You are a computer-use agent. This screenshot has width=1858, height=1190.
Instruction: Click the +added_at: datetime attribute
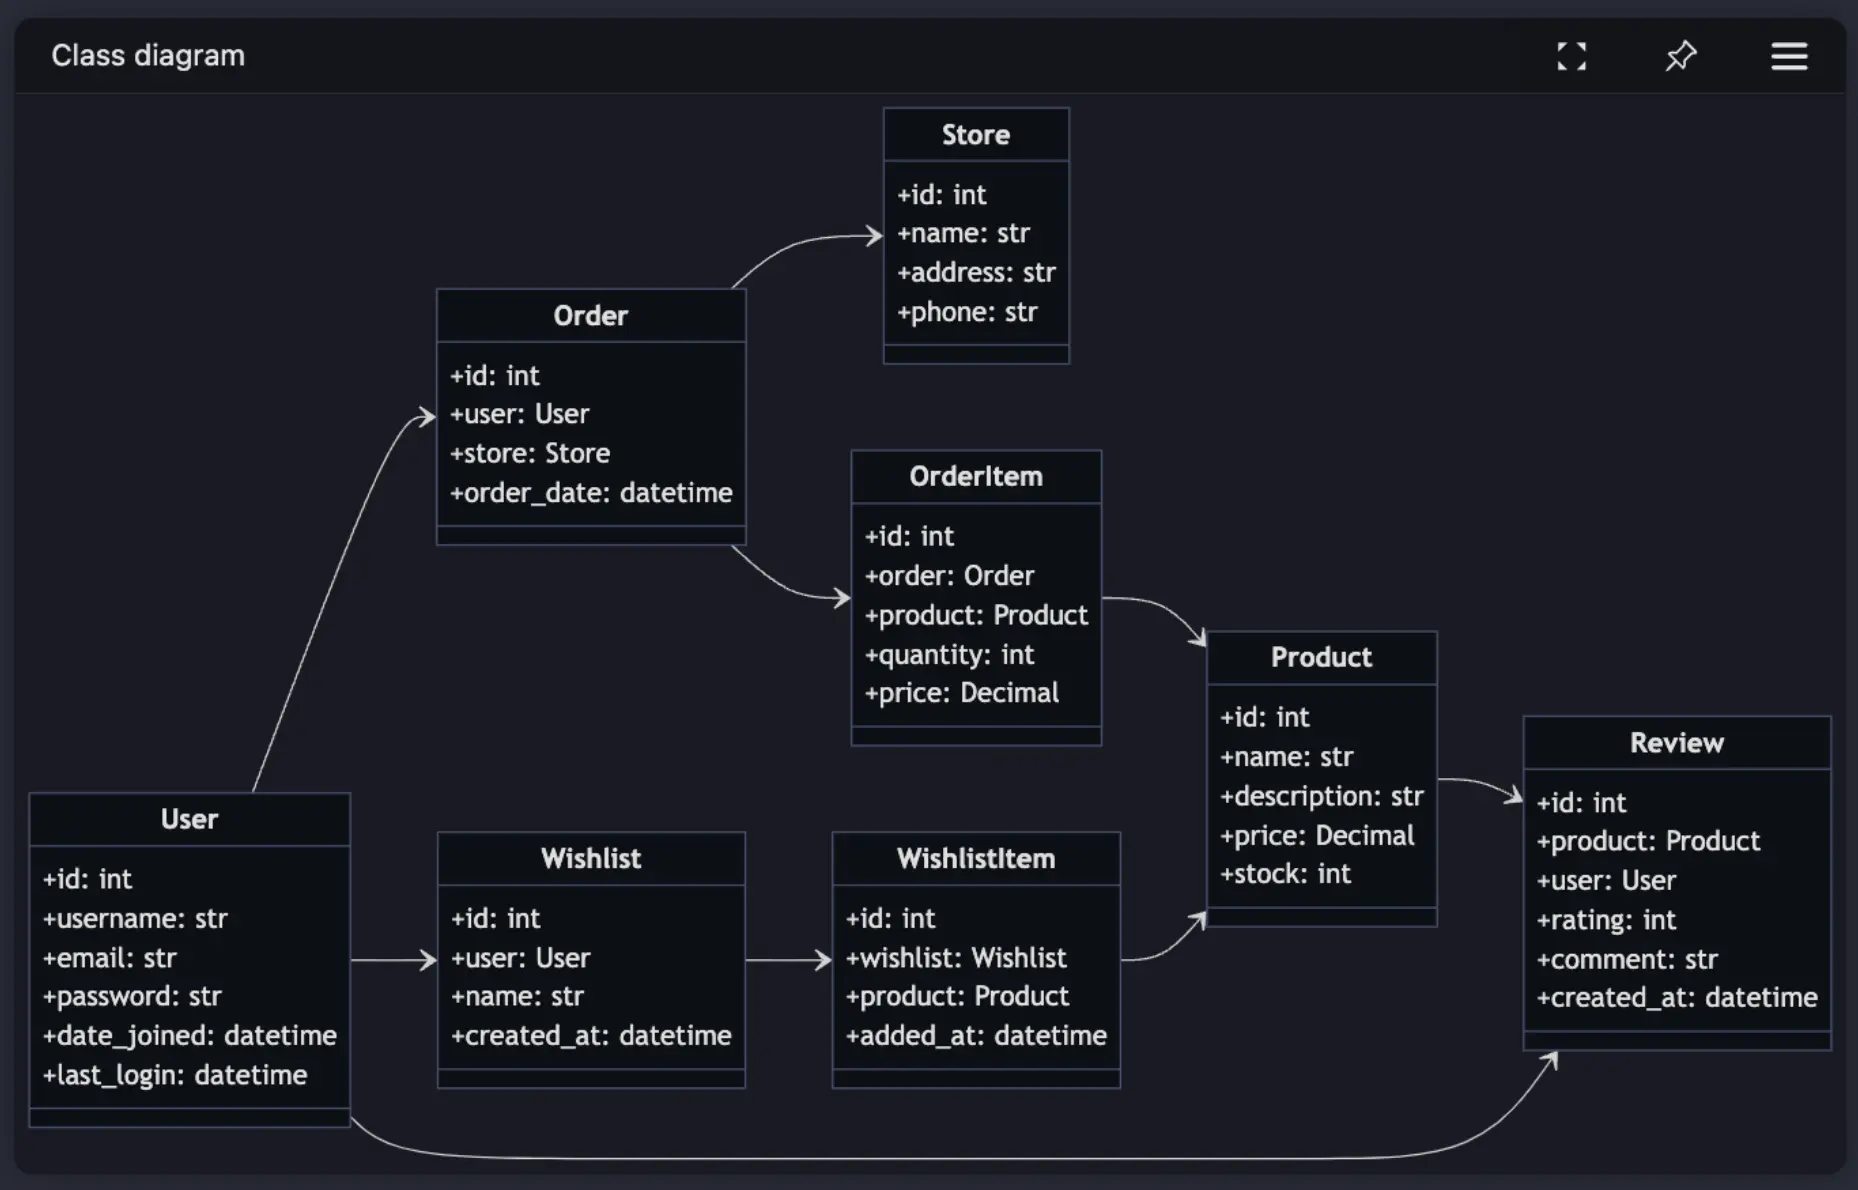tap(976, 1036)
